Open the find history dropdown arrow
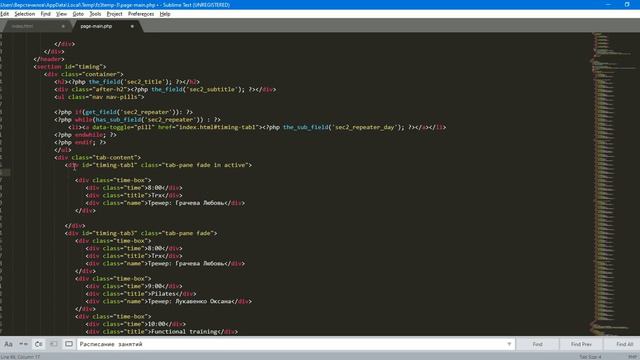The width and height of the screenshot is (640, 360). (509, 344)
